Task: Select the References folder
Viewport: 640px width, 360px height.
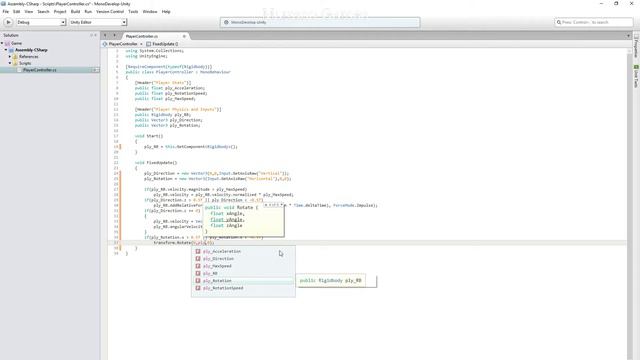Action: [29, 56]
